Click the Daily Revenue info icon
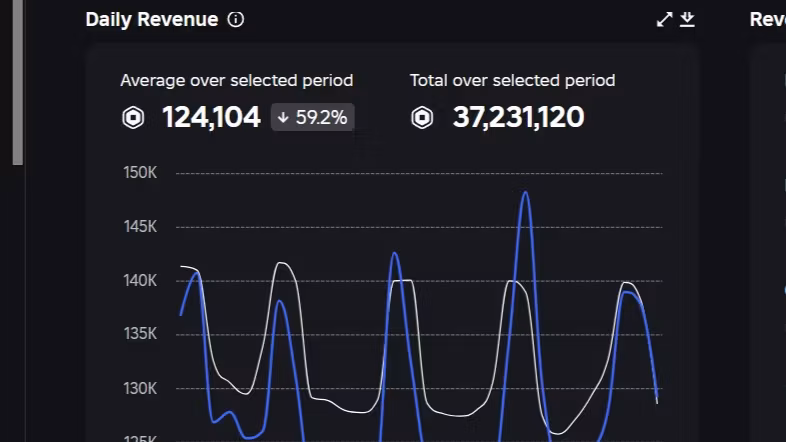 236,20
